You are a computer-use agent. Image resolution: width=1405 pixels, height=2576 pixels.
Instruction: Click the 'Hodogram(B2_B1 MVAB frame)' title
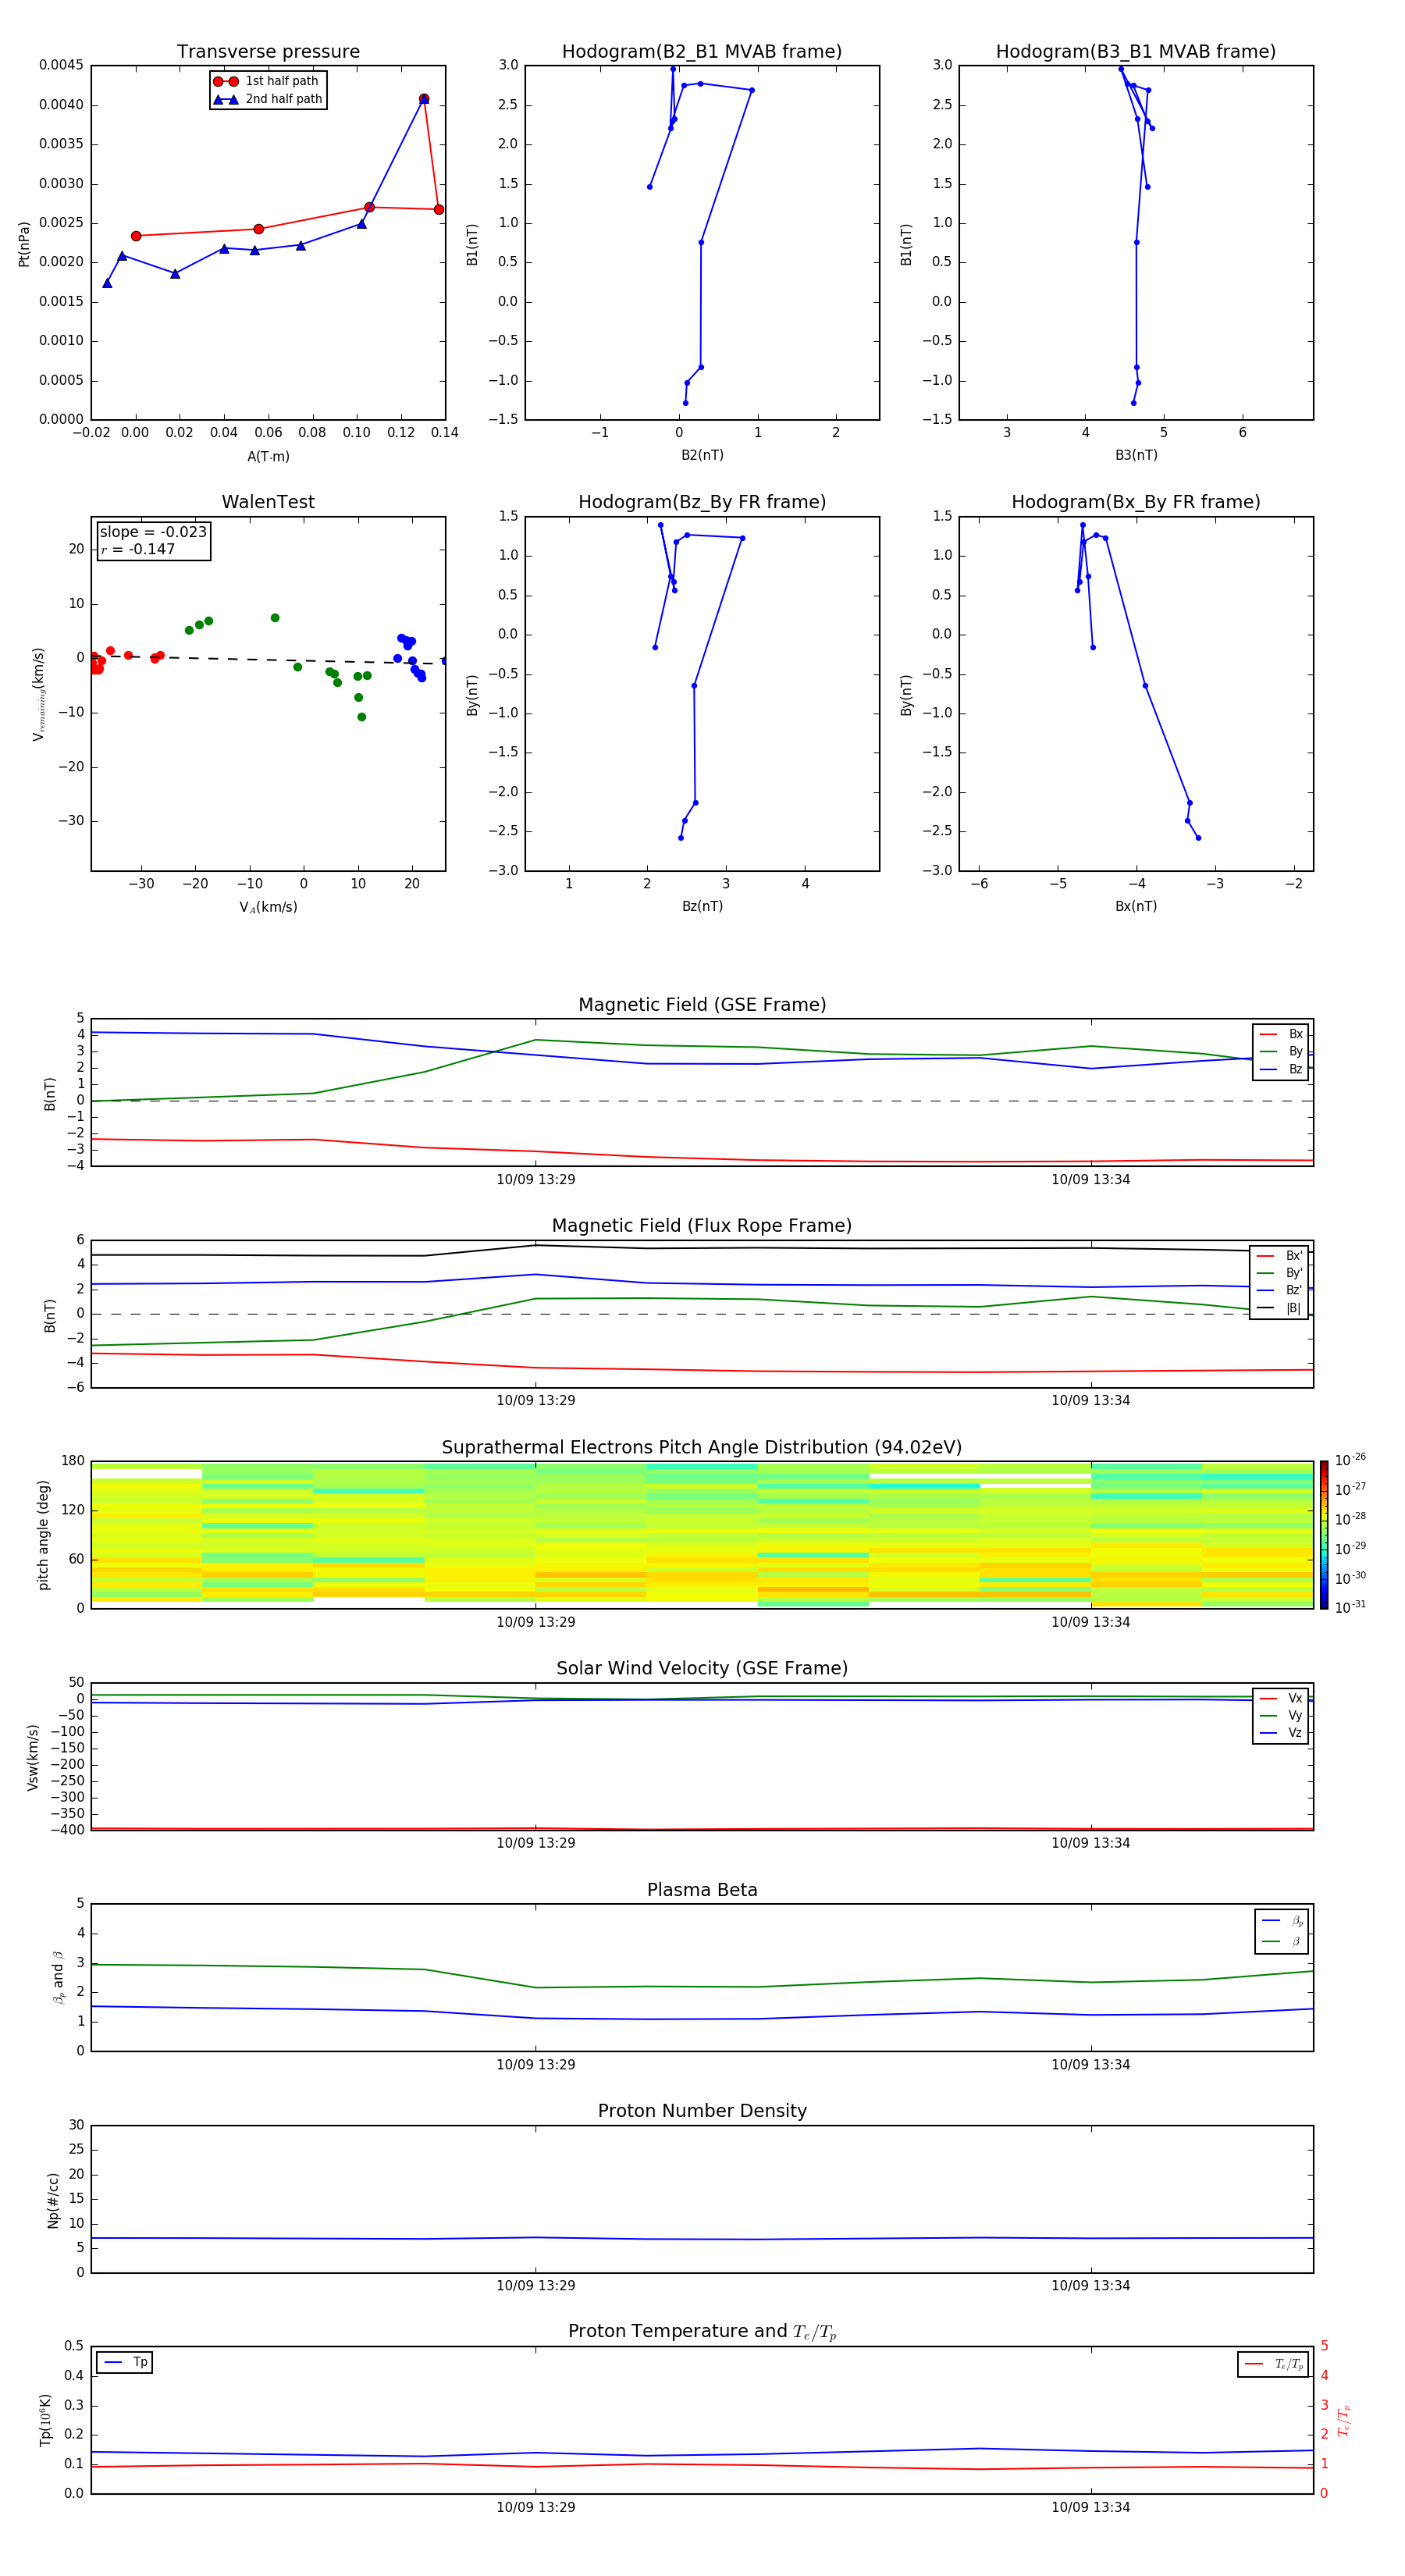click(702, 52)
